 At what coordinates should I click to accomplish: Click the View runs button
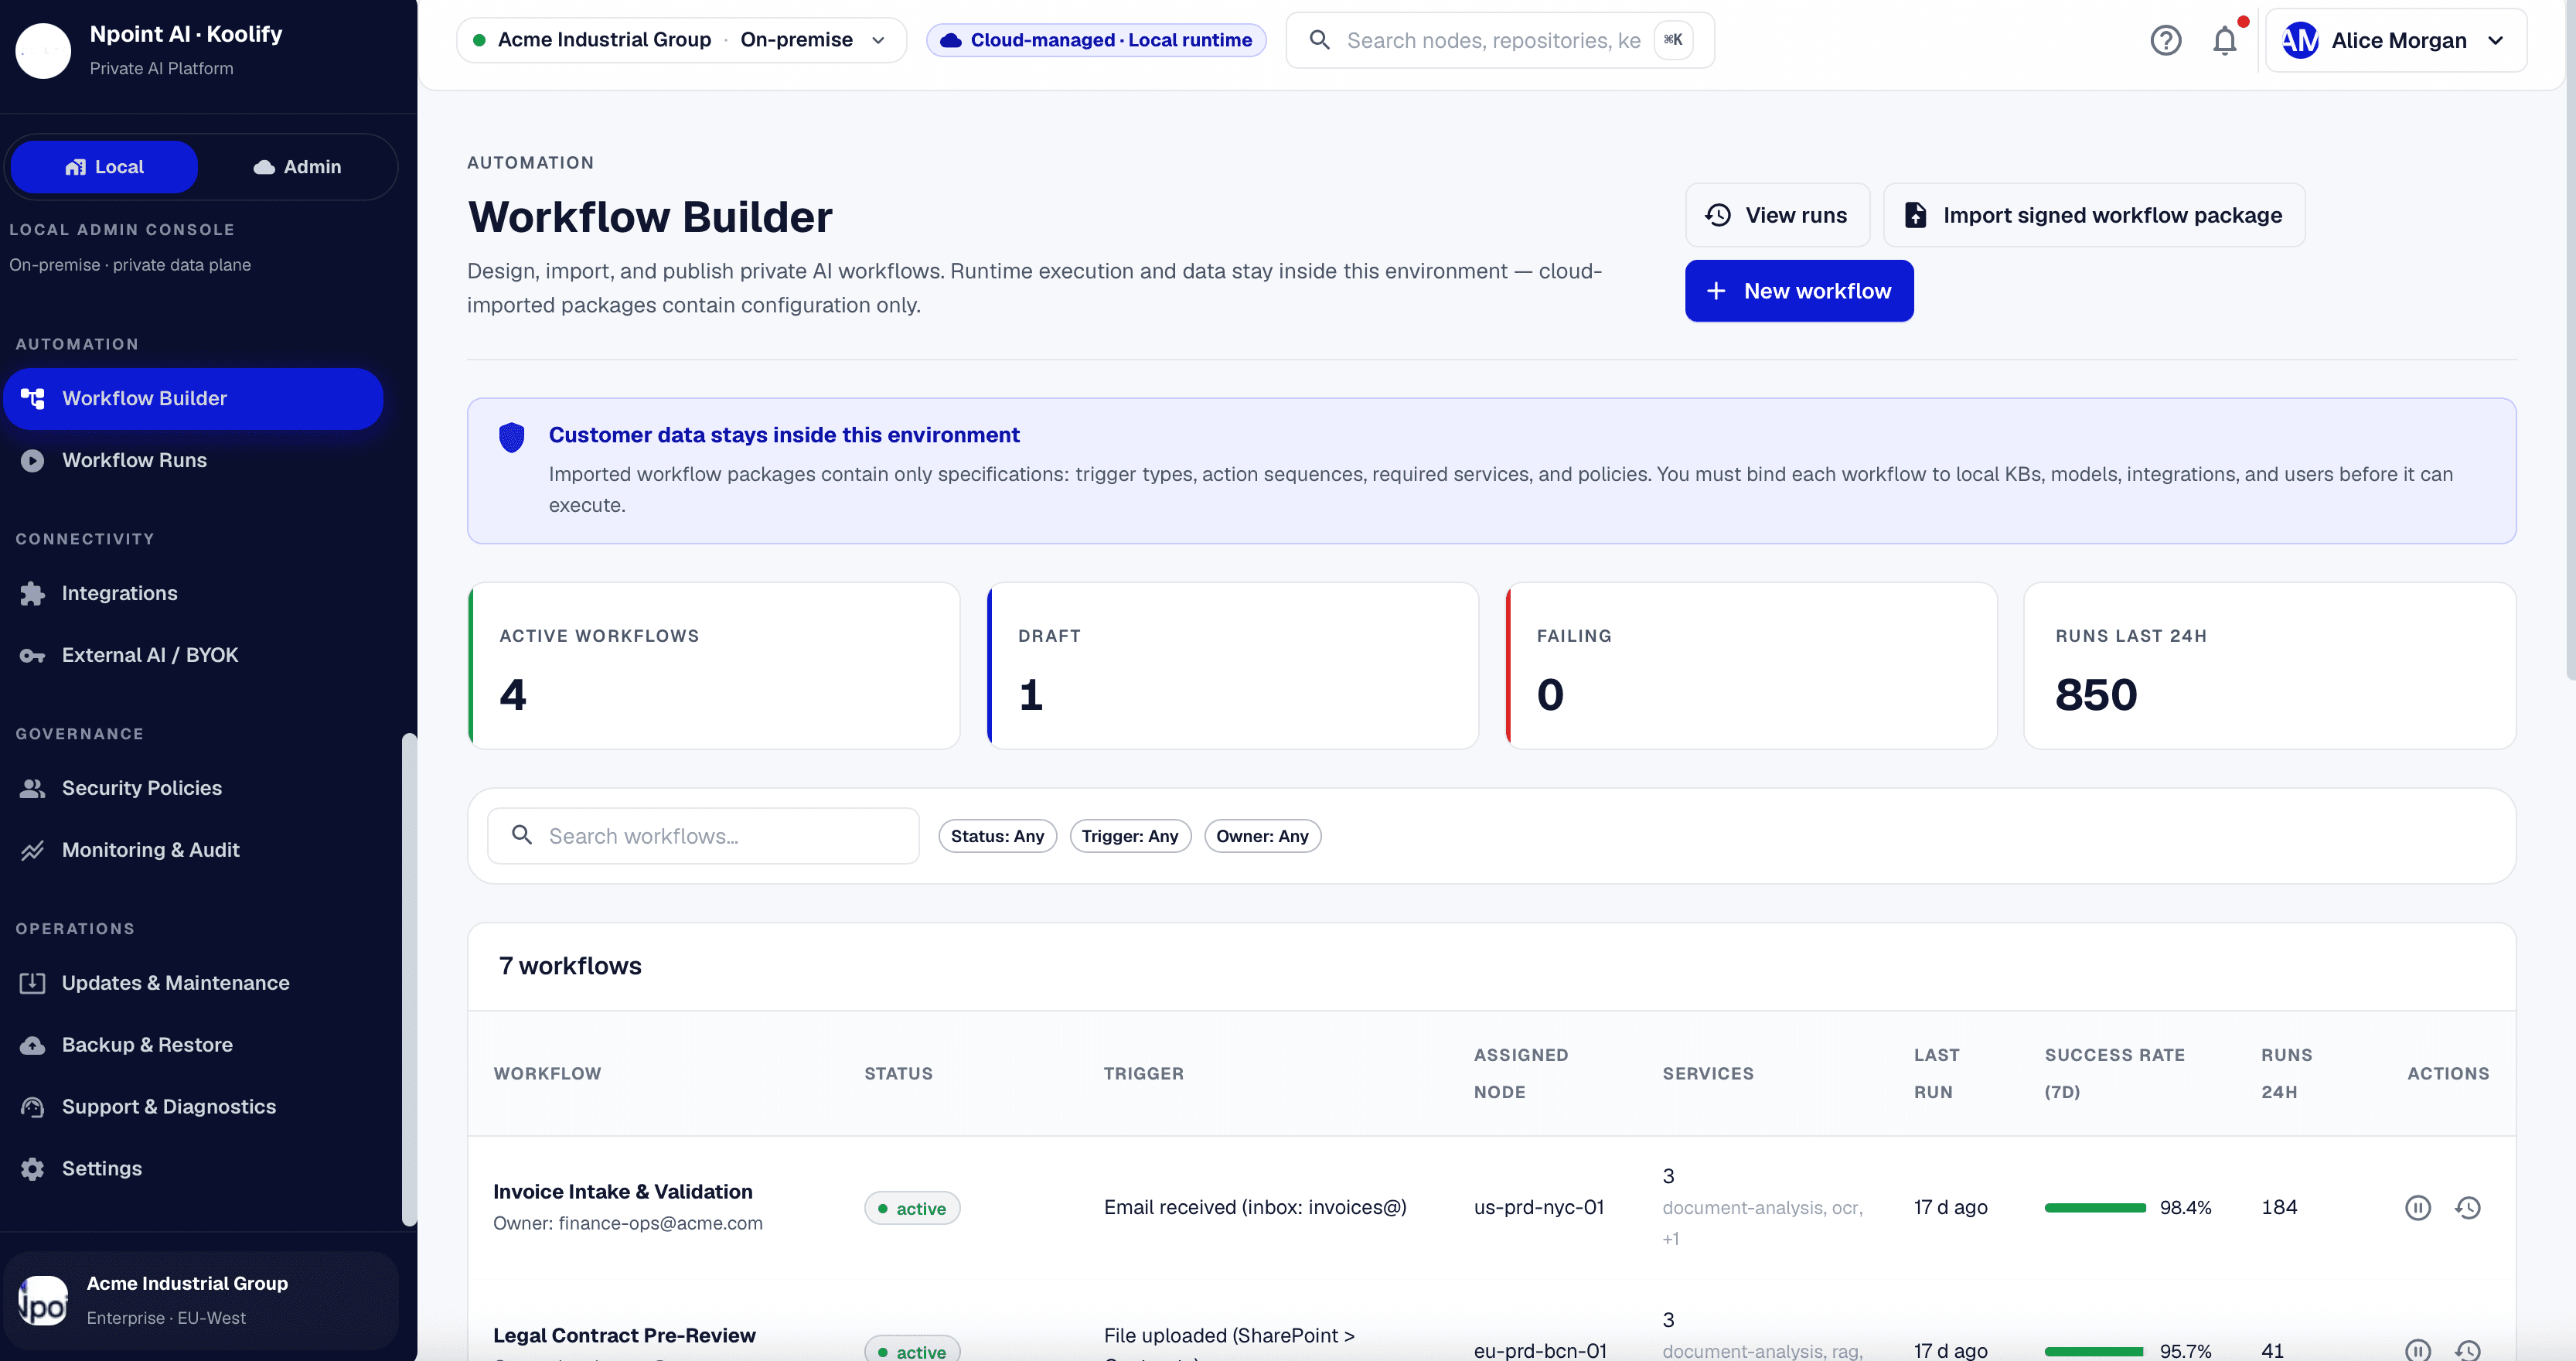tap(1777, 215)
